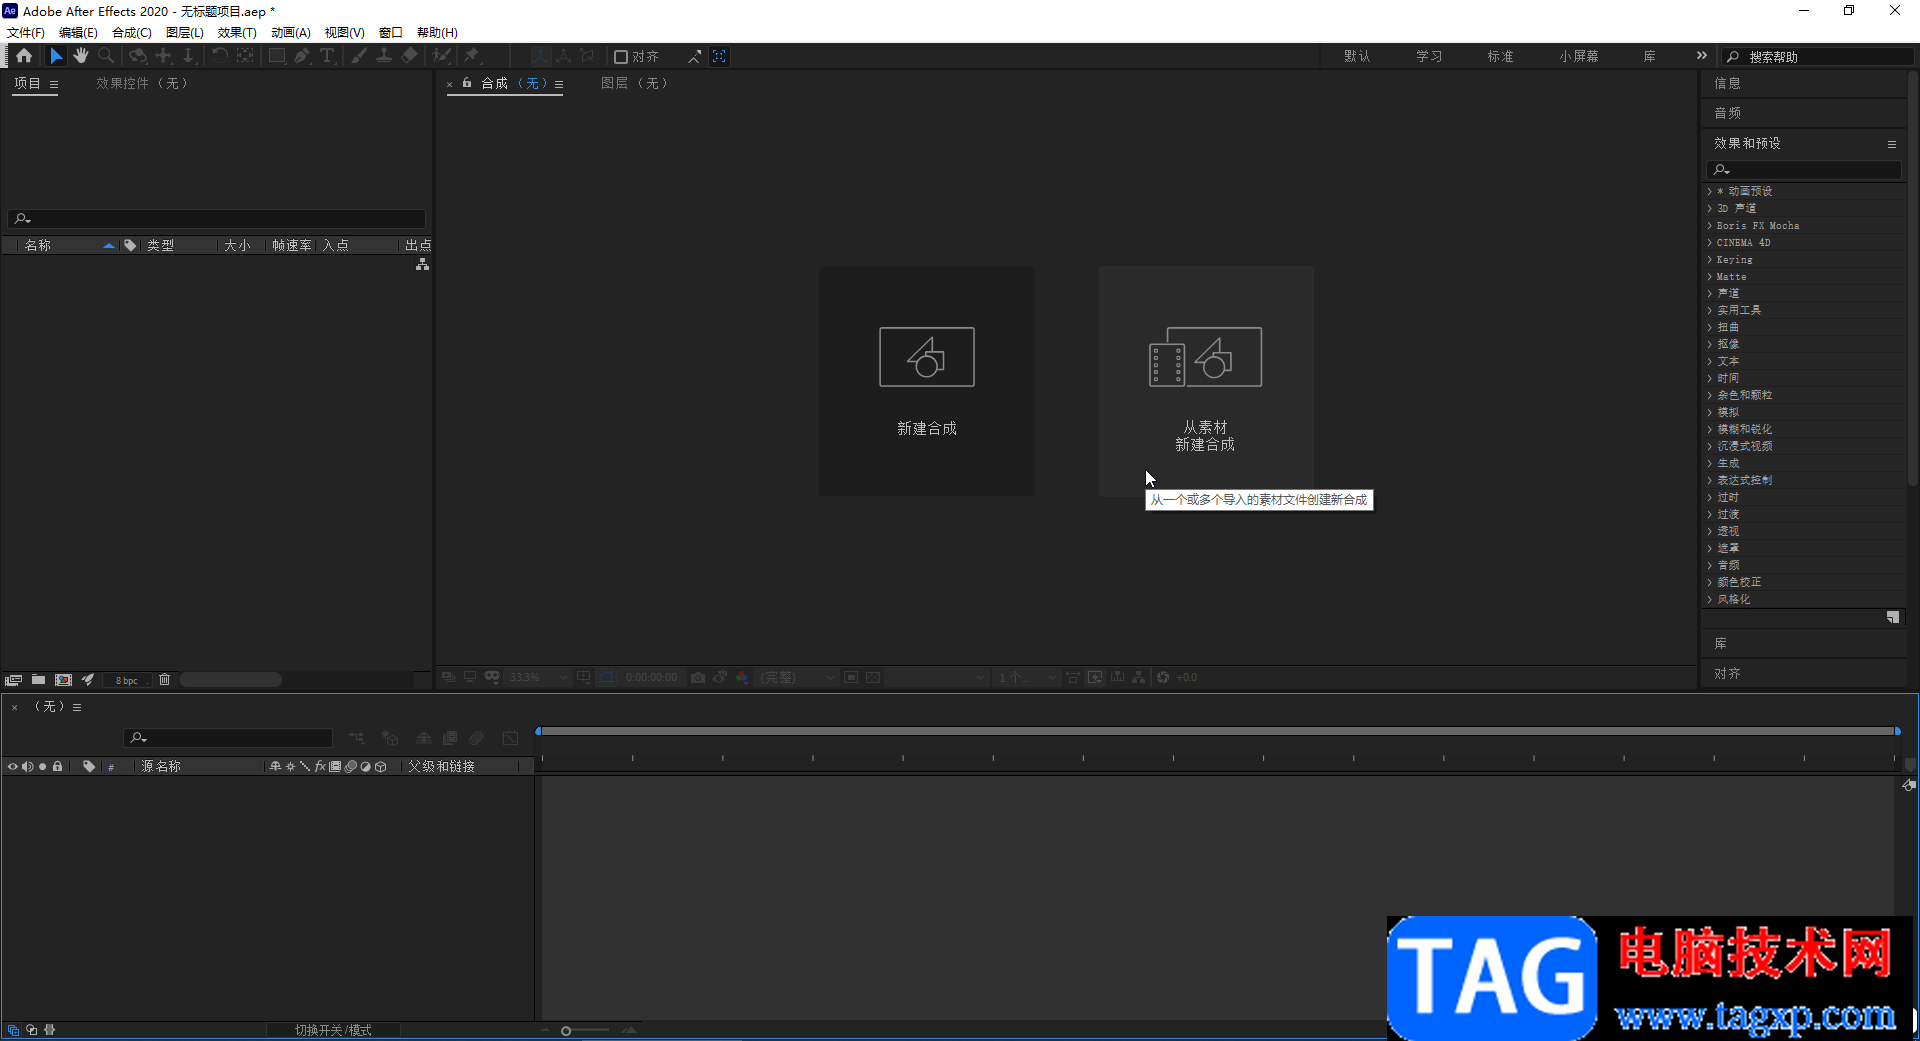The height and width of the screenshot is (1041, 1920).
Task: Switch to the 学习 workspace
Action: click(x=1429, y=56)
